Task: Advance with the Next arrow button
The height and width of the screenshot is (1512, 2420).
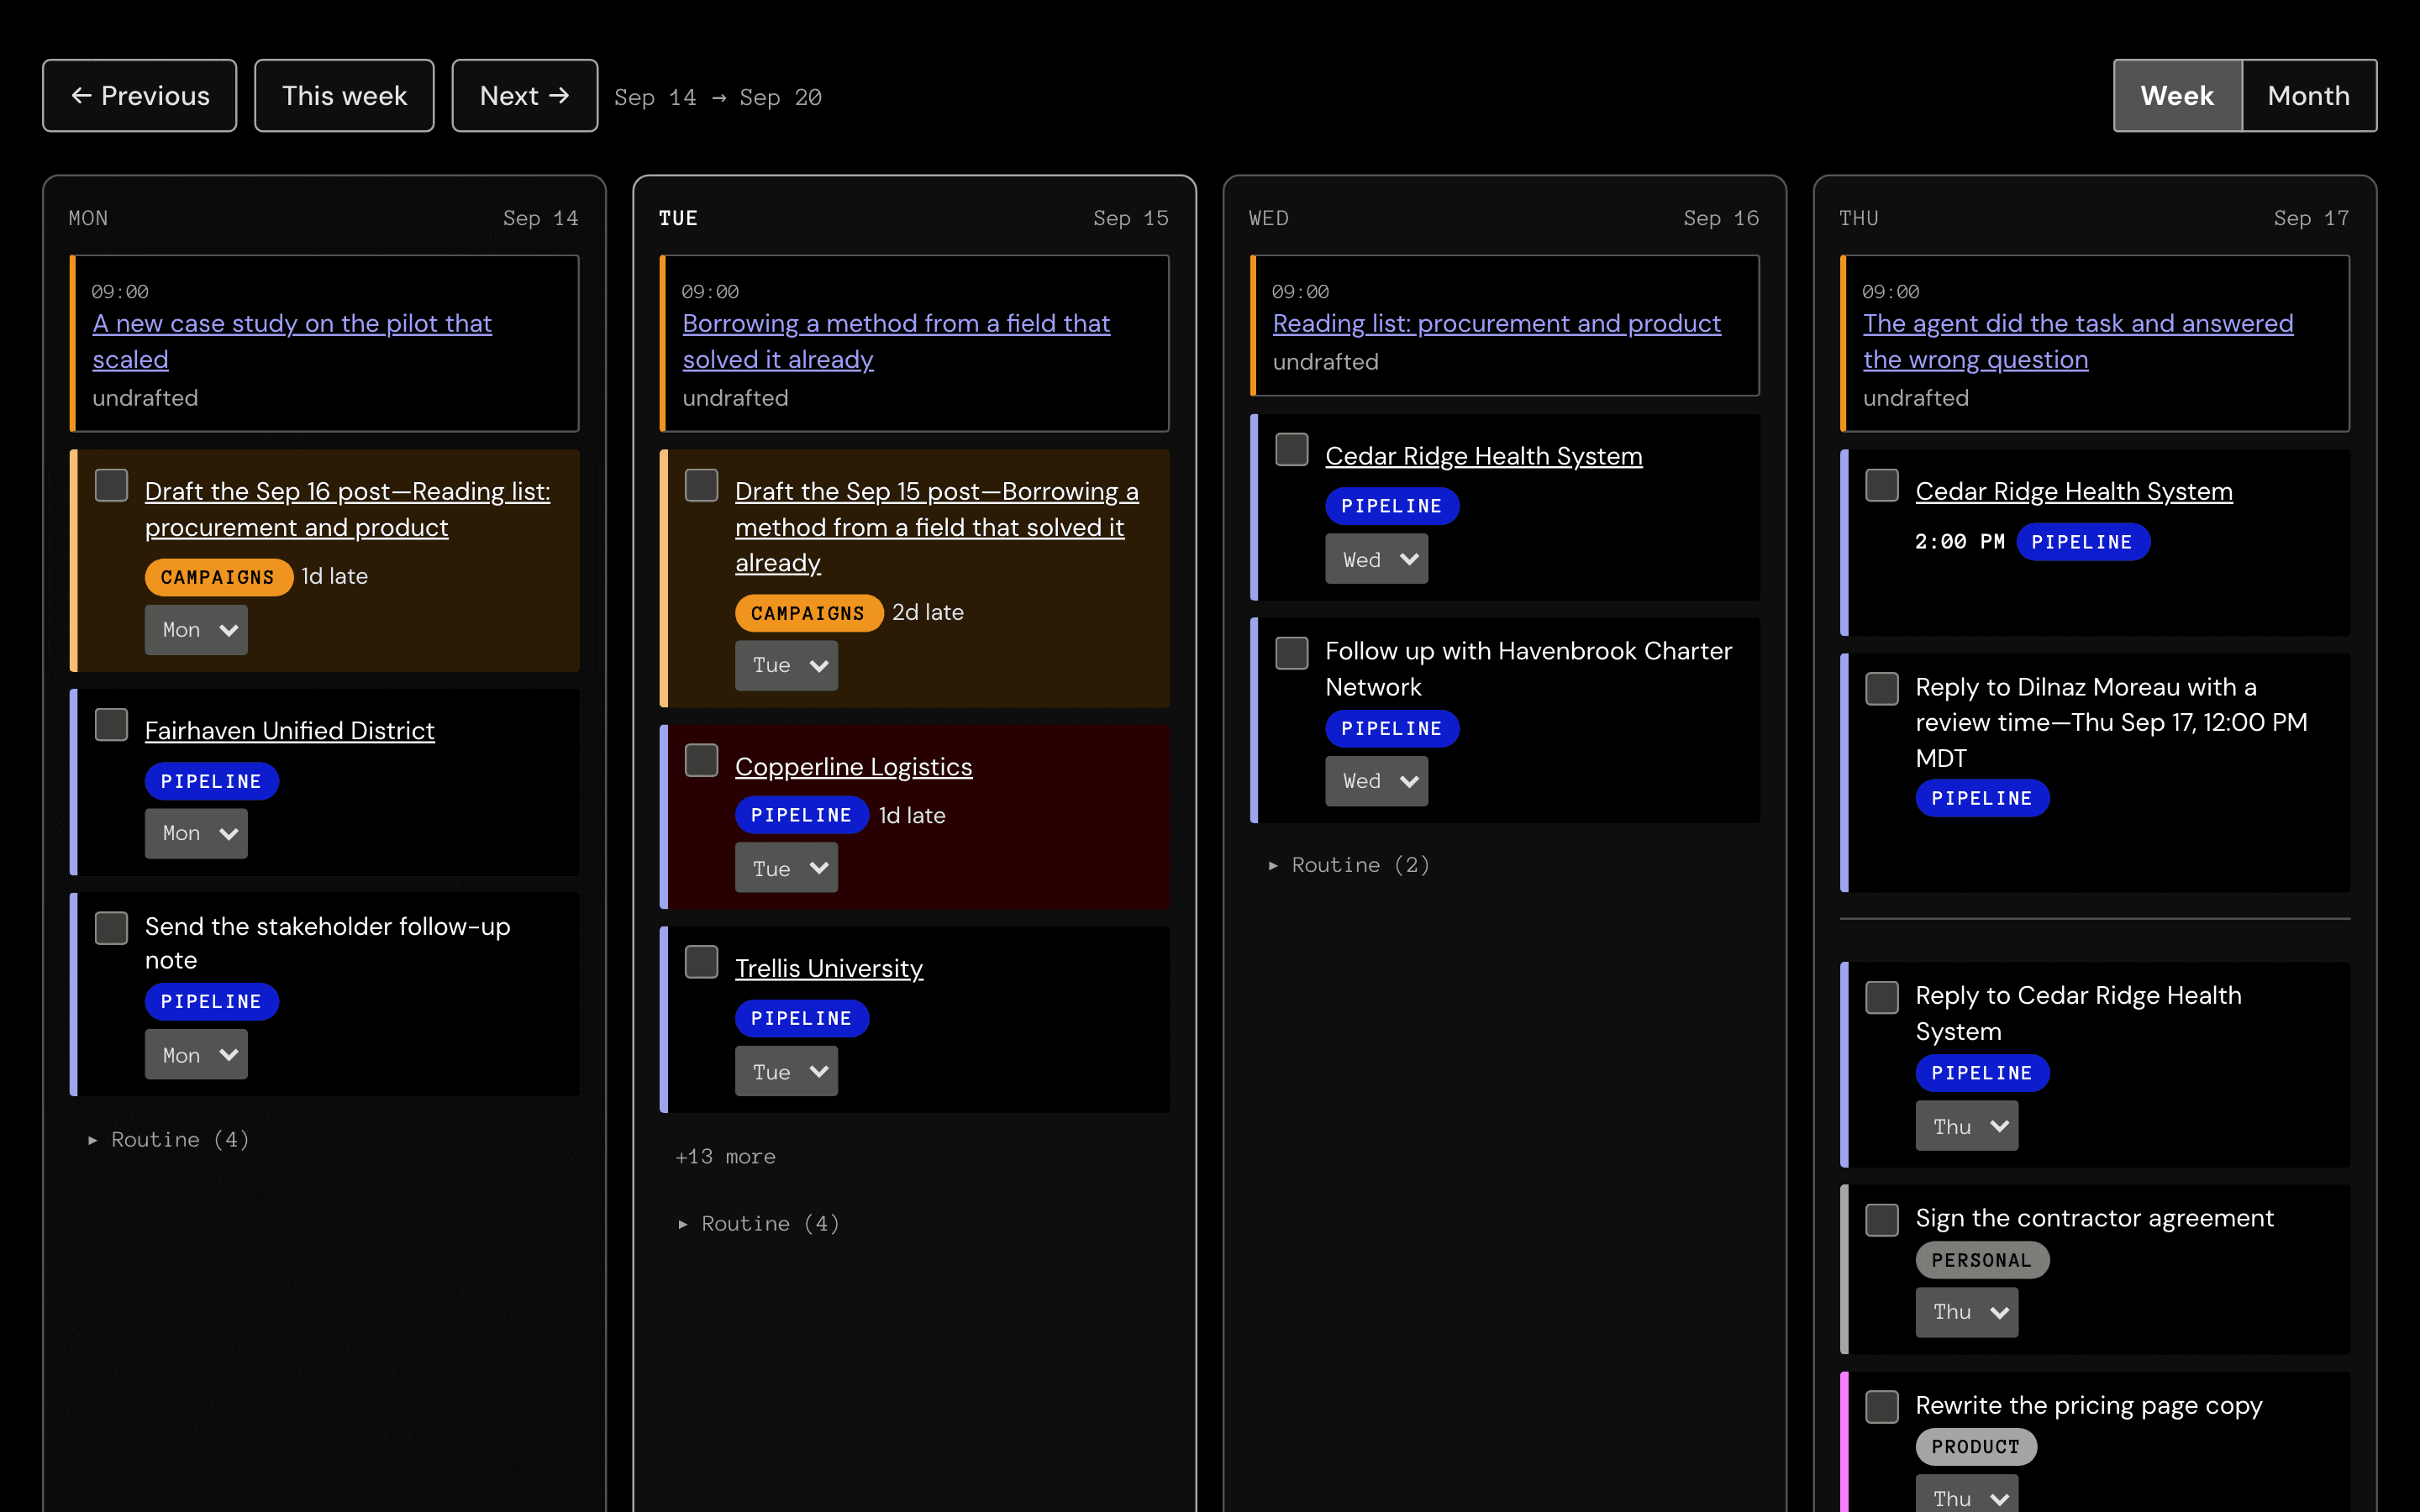Action: click(x=524, y=96)
